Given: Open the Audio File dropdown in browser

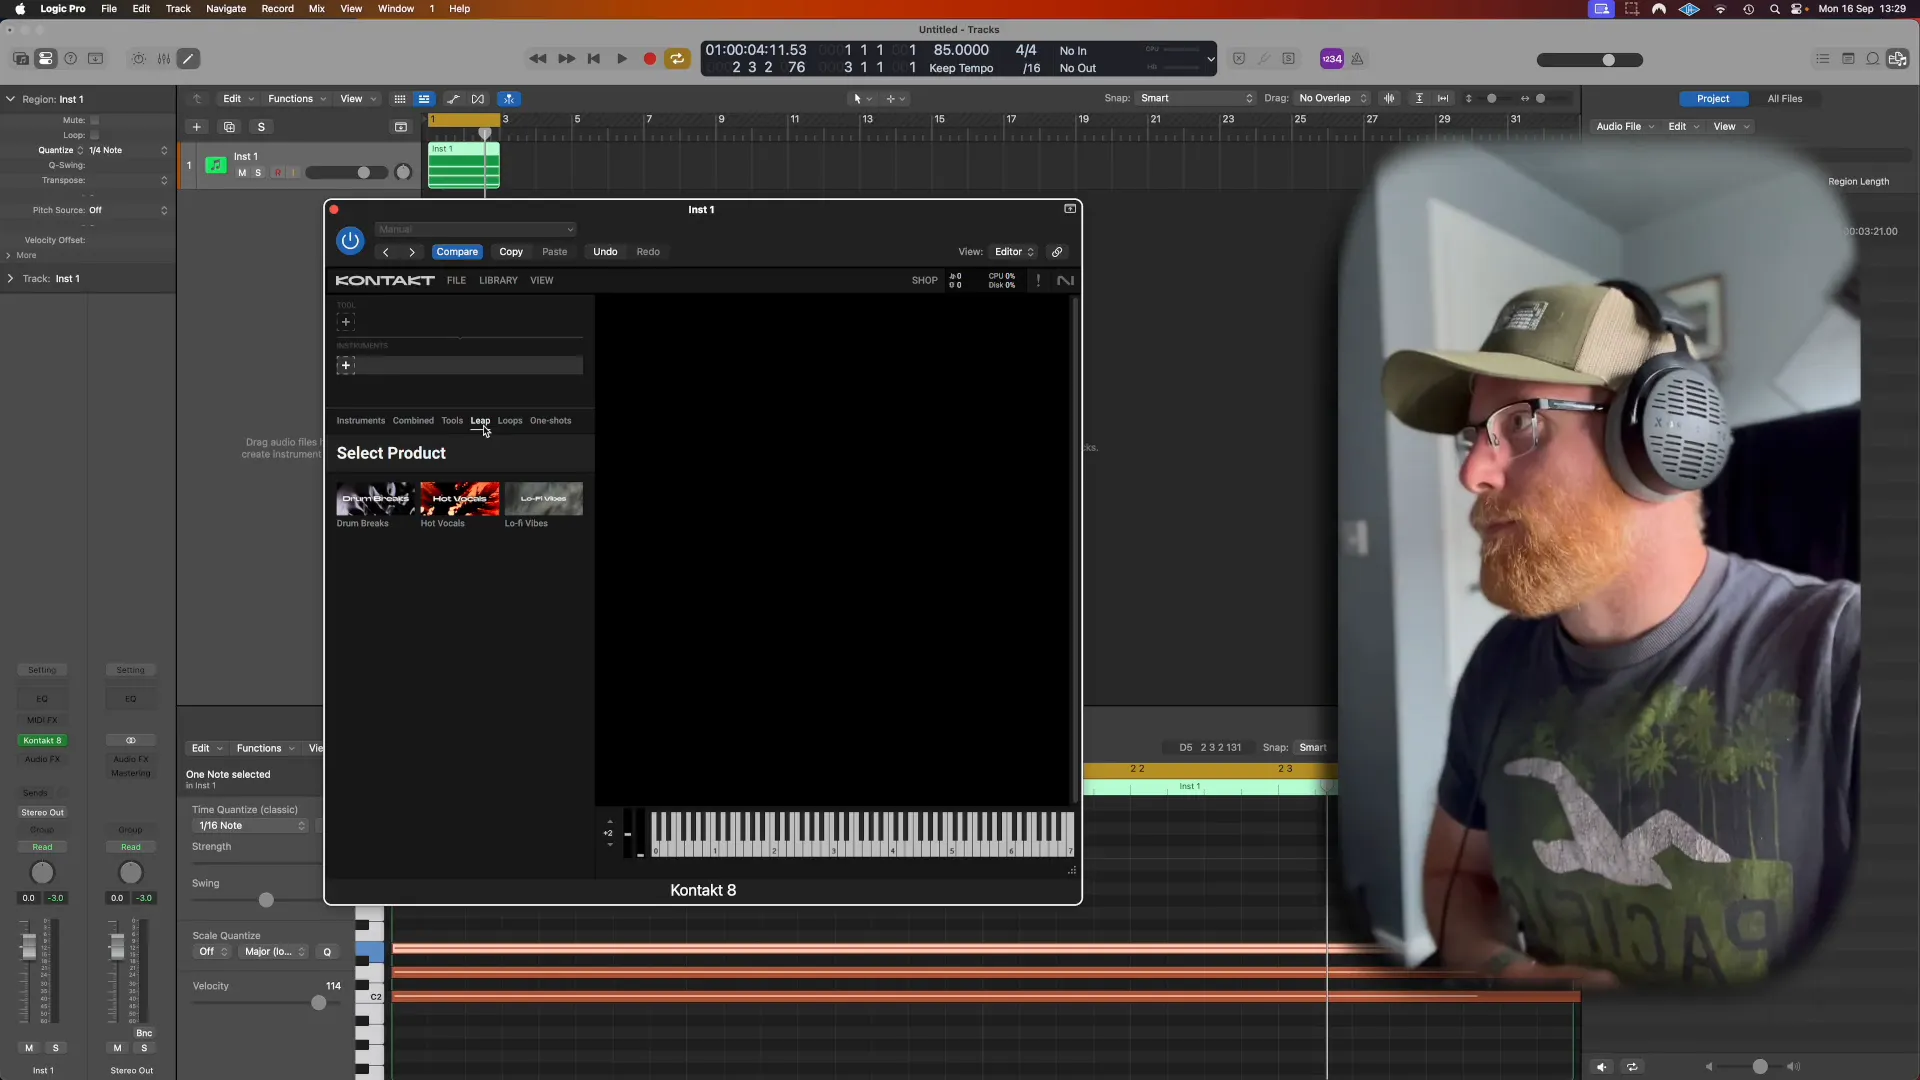Looking at the screenshot, I should (x=1625, y=127).
